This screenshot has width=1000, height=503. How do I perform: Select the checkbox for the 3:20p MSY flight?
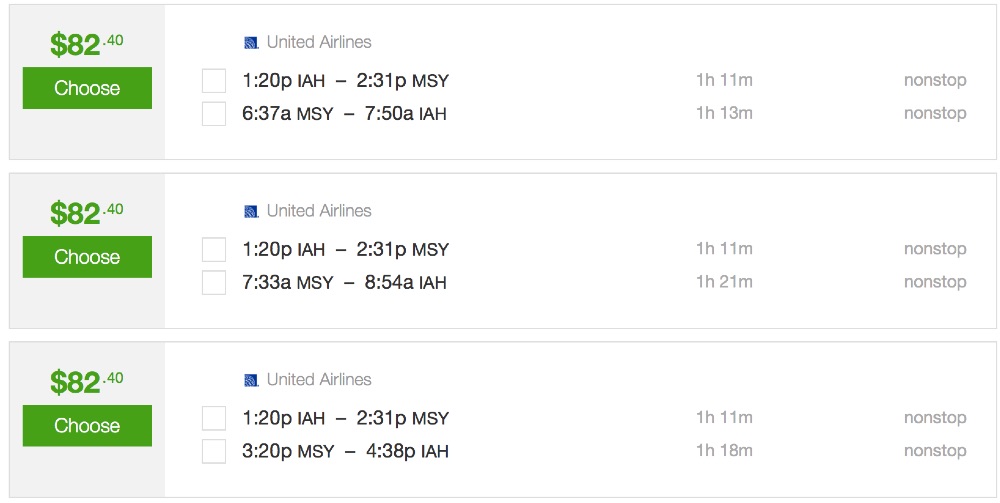214,452
